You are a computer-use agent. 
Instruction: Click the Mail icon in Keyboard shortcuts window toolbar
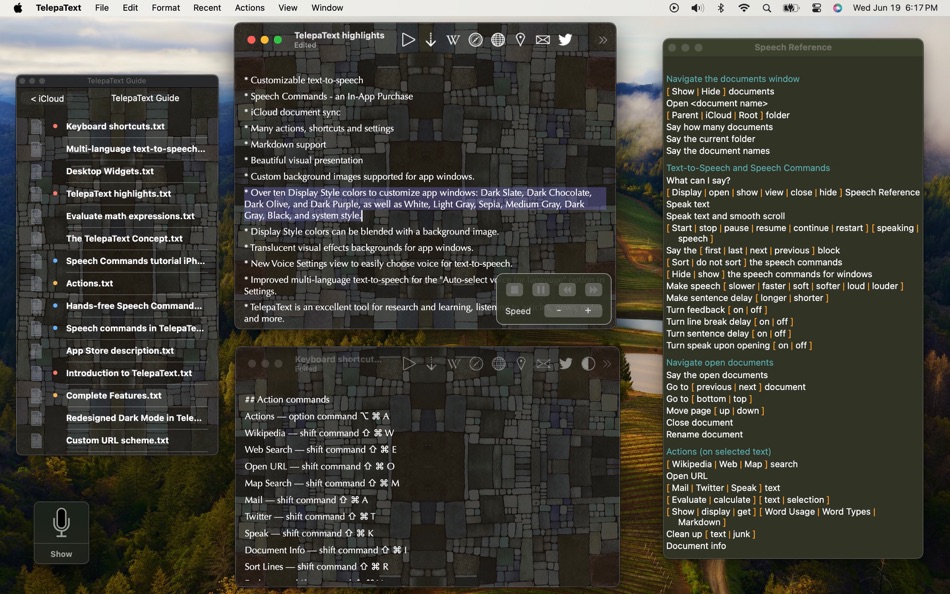click(x=543, y=364)
